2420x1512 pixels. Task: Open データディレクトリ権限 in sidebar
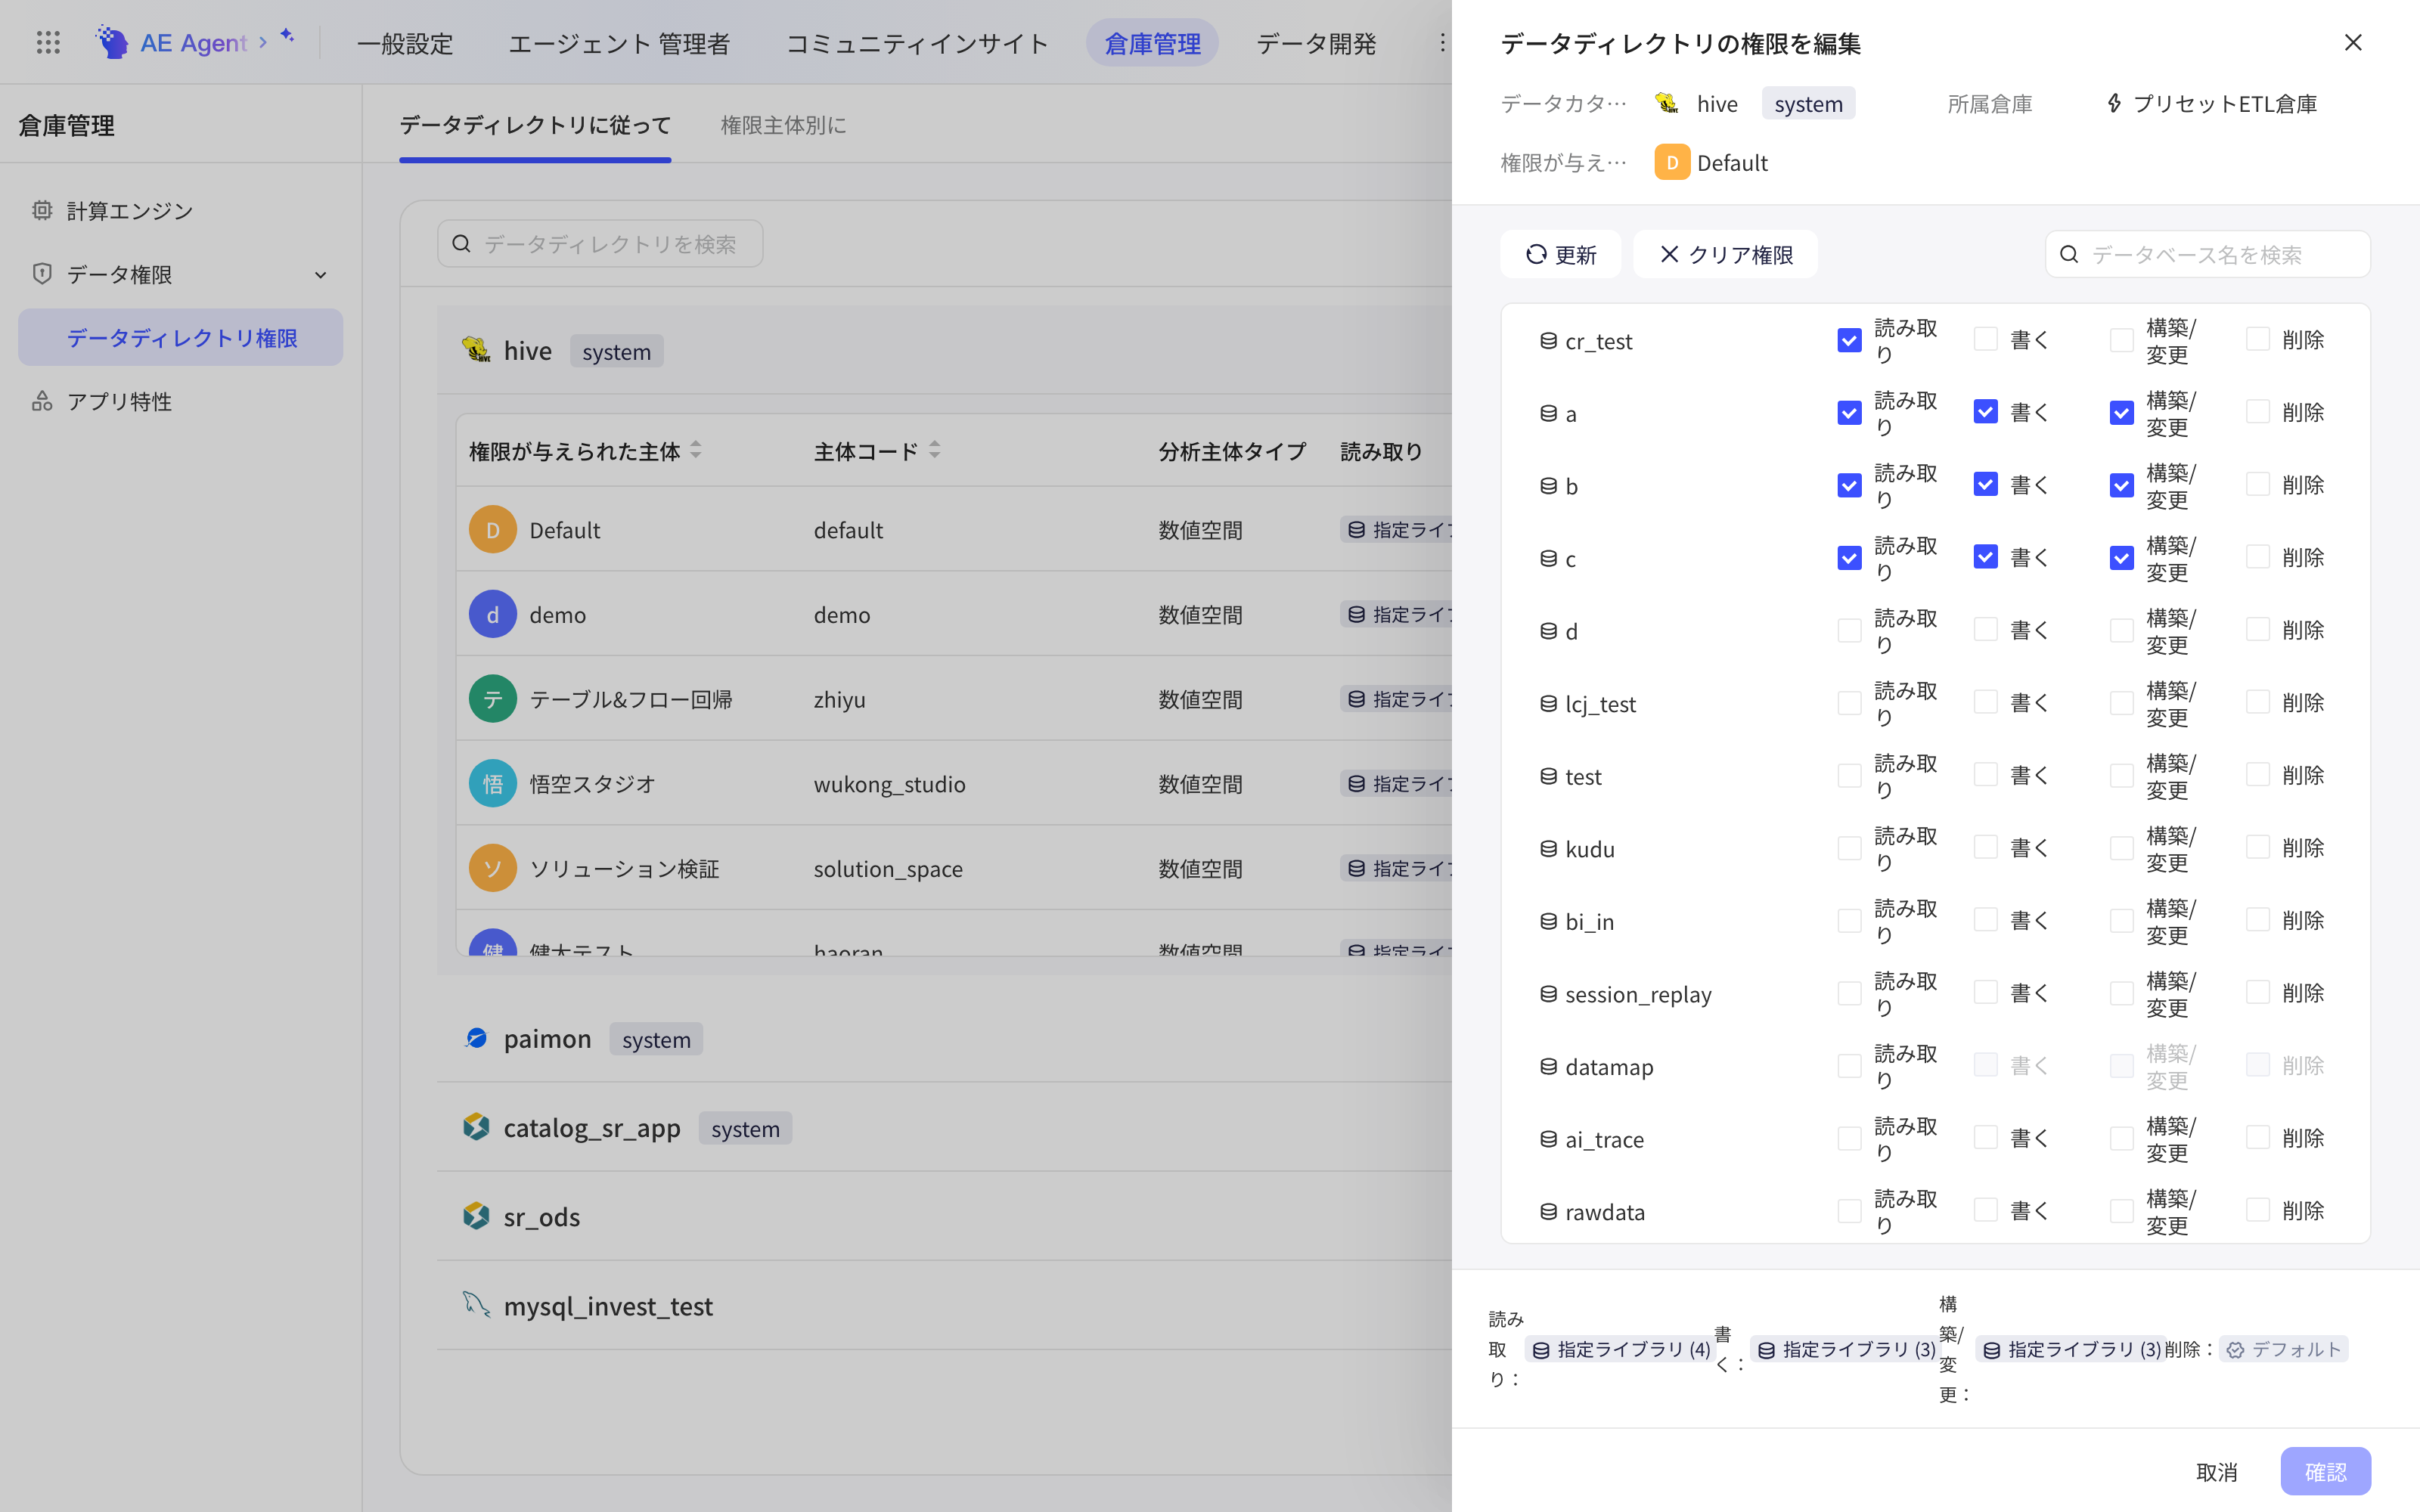pos(180,337)
